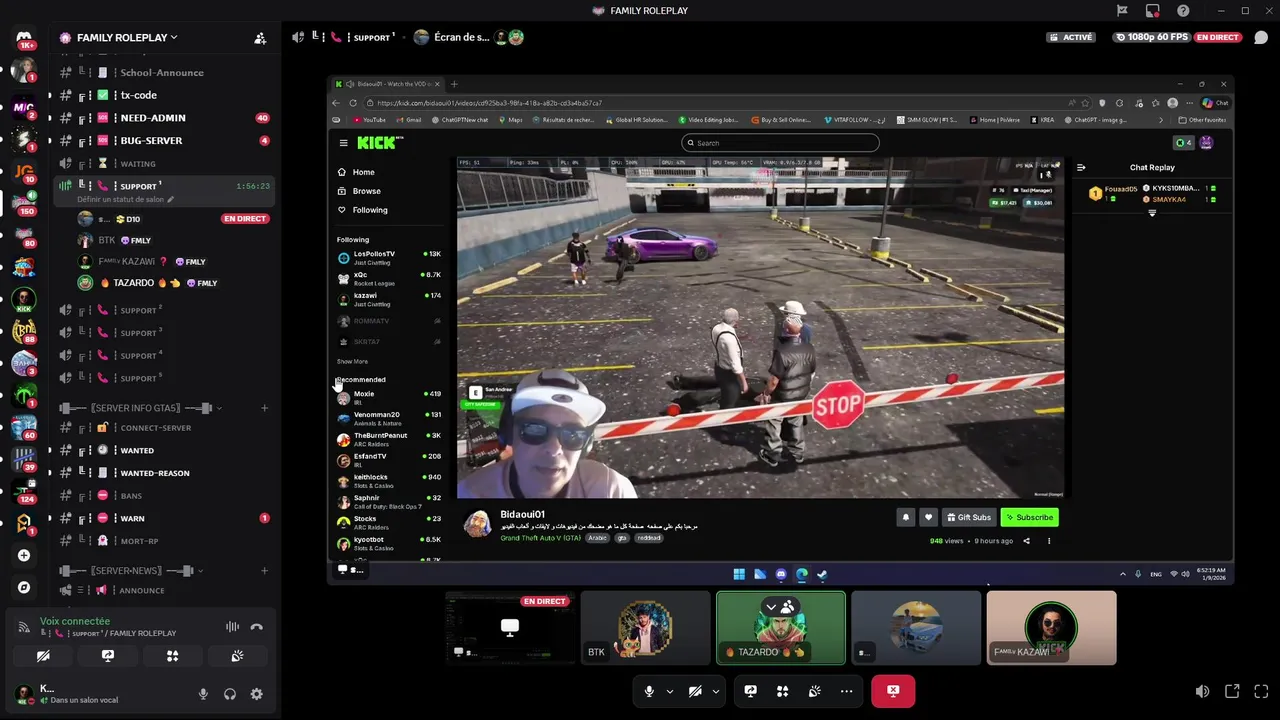Screen dimensions: 1280x720
Task: Add channel to SERVER NEWS category
Action: click(x=264, y=571)
